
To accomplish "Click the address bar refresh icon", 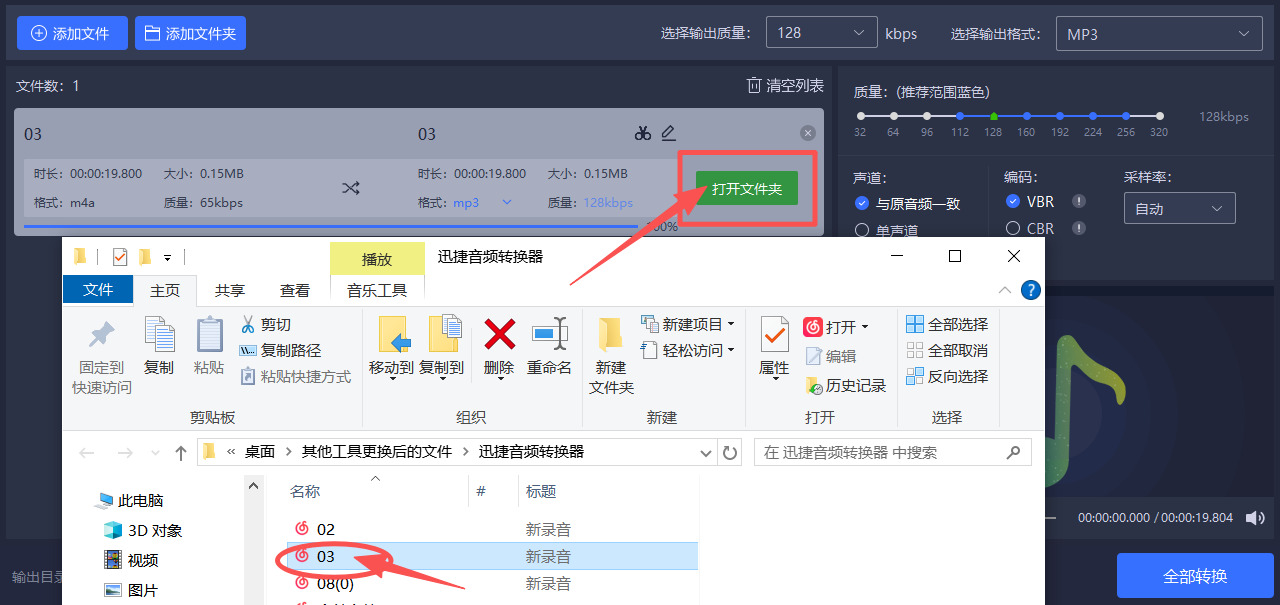I will 730,453.
